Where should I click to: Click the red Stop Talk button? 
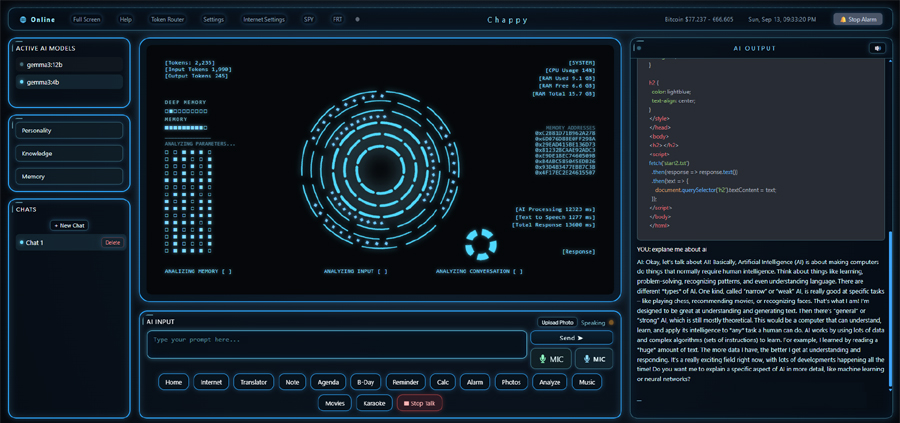coord(420,403)
